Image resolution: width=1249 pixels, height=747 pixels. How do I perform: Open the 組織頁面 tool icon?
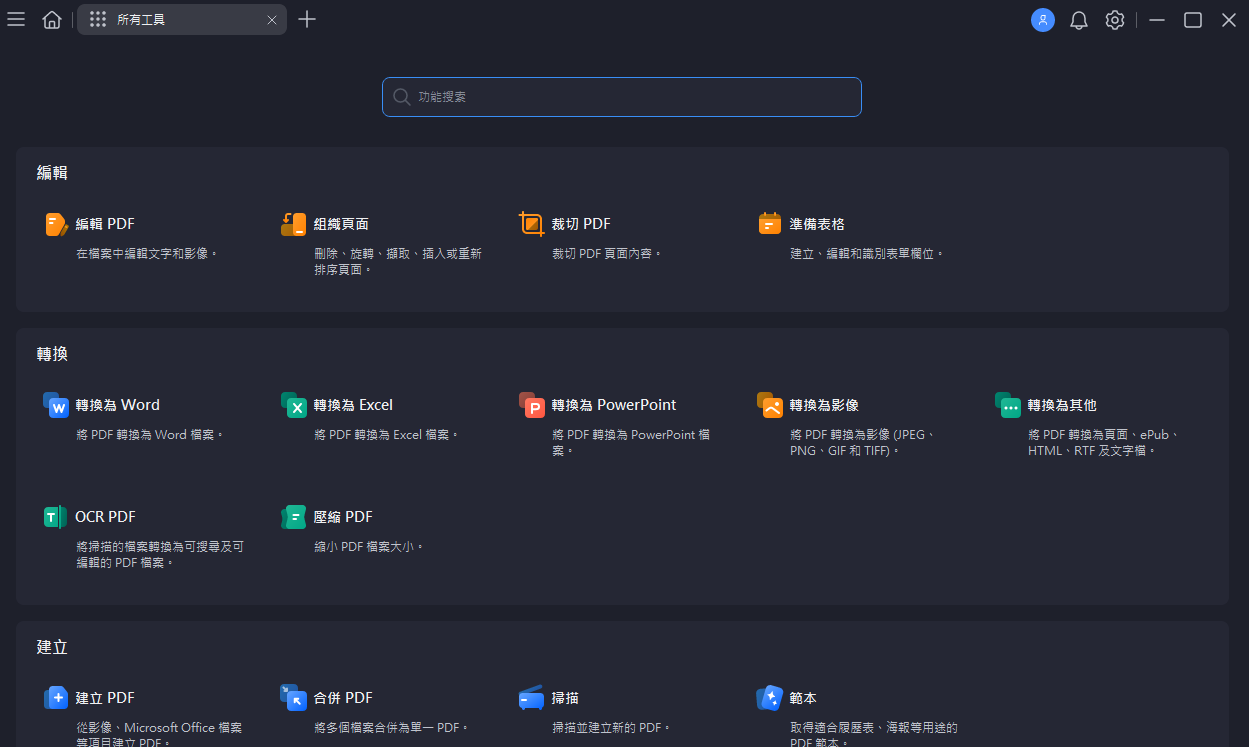point(293,224)
